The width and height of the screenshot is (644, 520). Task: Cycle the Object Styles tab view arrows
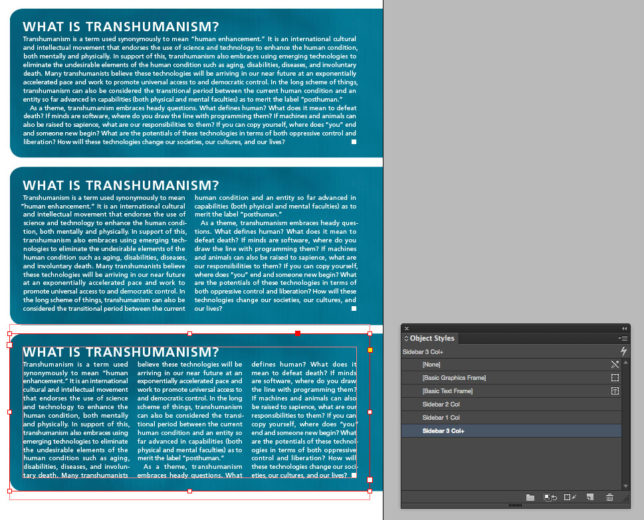406,338
